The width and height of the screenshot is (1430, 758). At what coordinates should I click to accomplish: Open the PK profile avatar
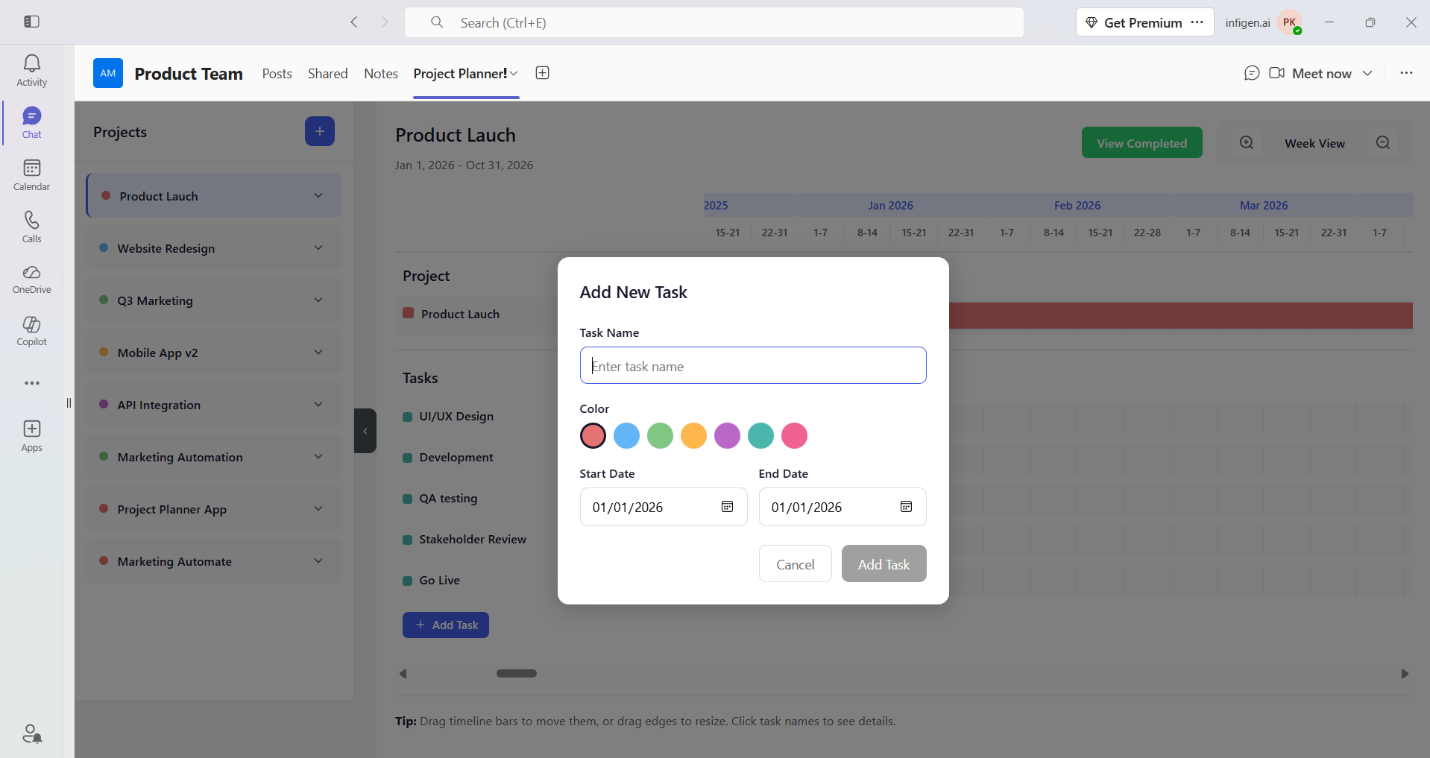[1290, 22]
